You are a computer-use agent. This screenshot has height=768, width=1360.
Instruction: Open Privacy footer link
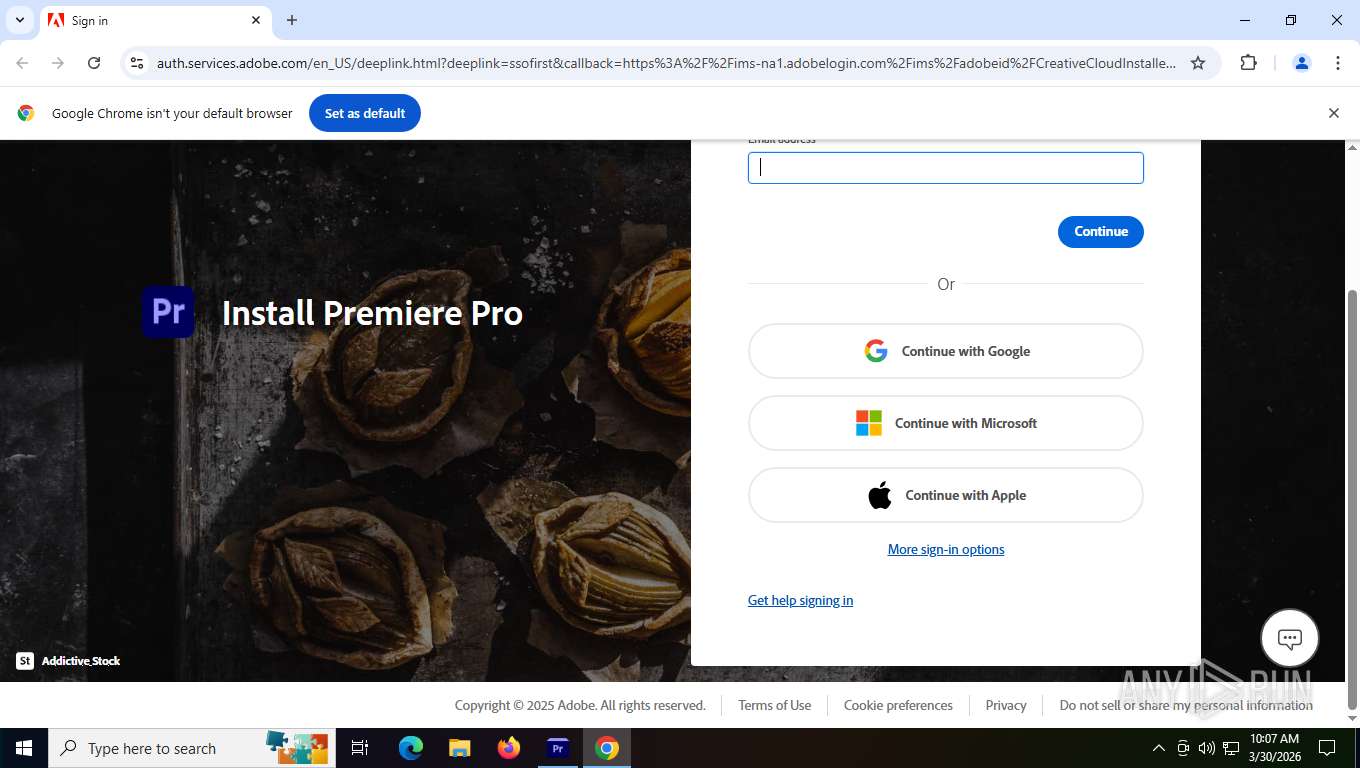pos(1006,705)
